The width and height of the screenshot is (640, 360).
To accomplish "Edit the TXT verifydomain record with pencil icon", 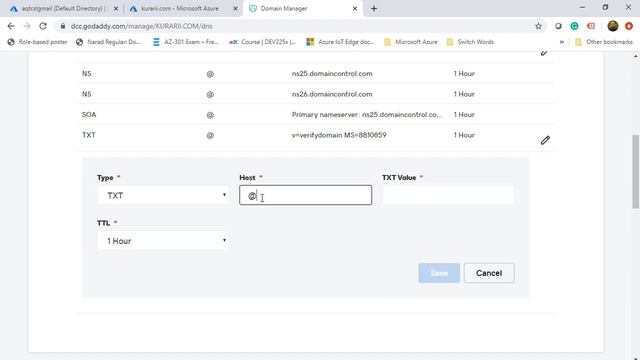I will click(545, 140).
